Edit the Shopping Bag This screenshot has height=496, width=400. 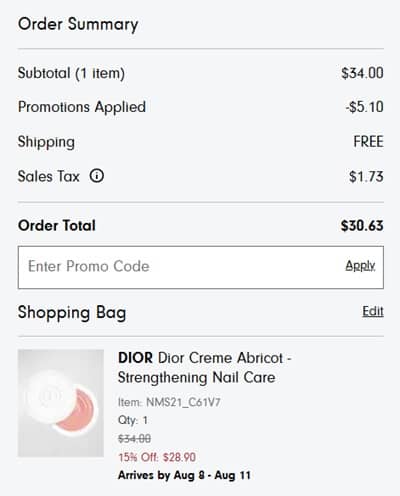[x=373, y=311]
